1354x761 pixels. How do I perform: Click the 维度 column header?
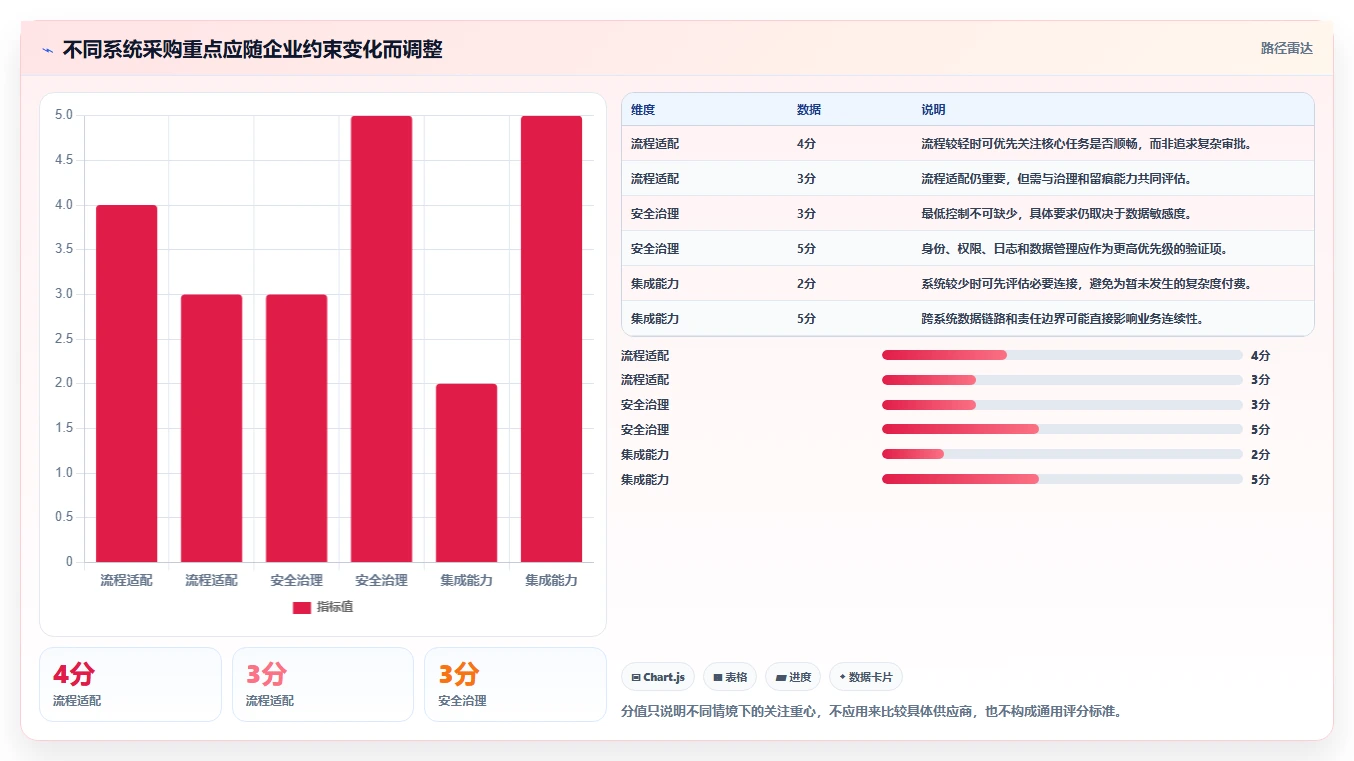click(643, 110)
